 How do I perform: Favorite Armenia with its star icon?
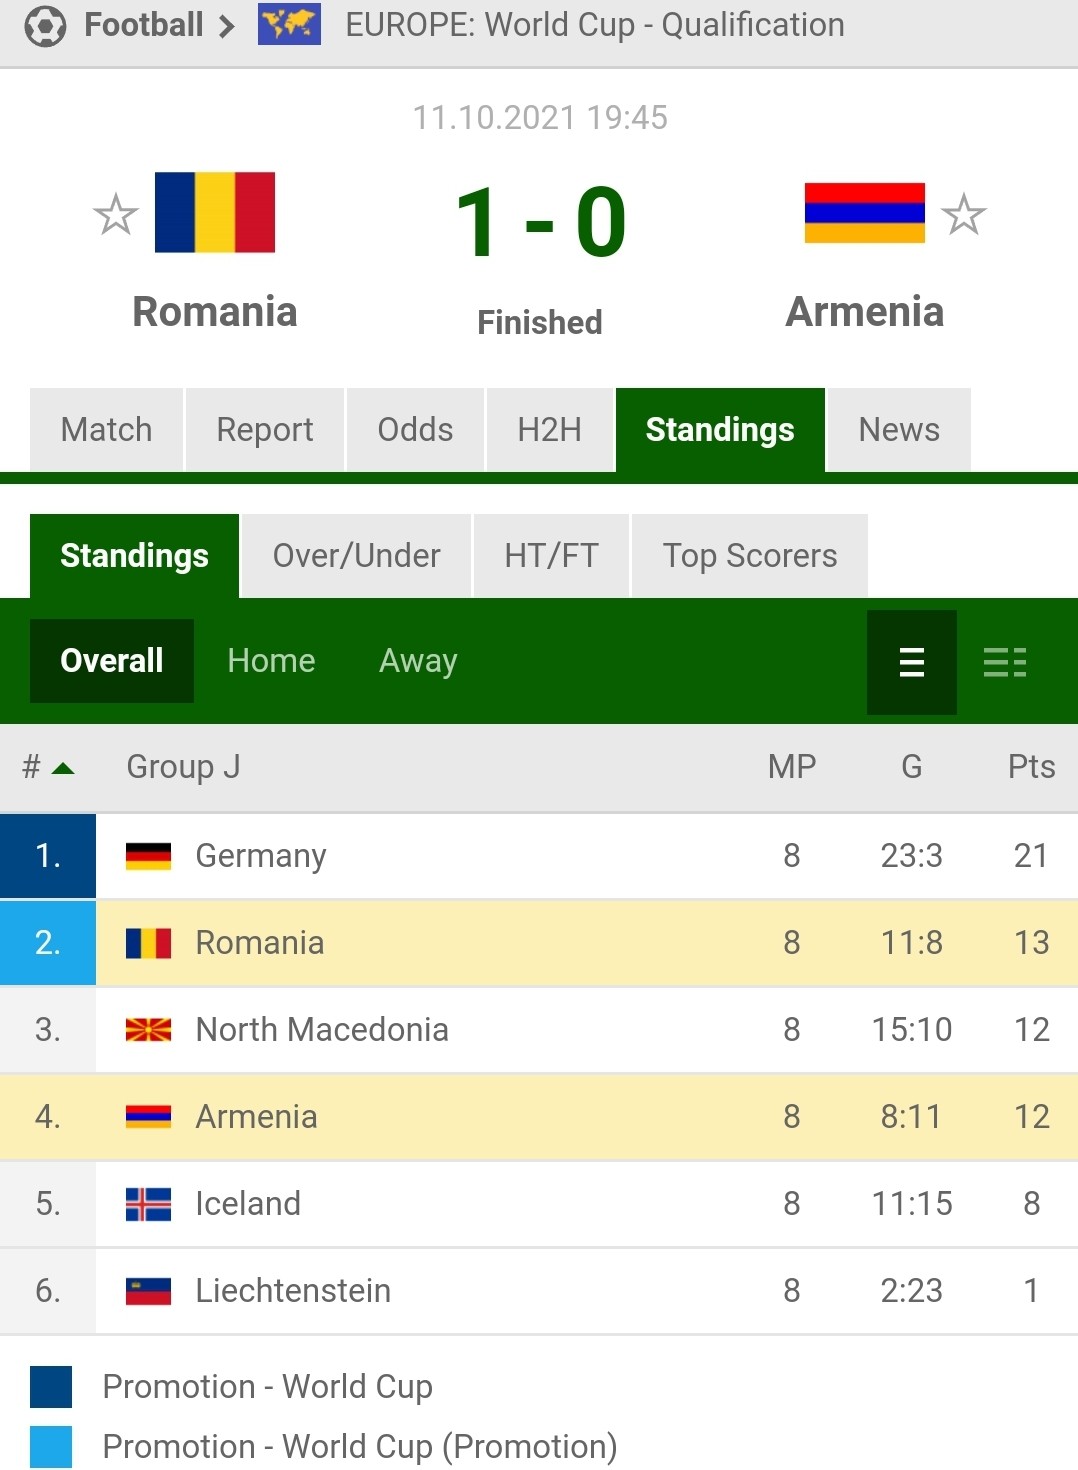964,214
